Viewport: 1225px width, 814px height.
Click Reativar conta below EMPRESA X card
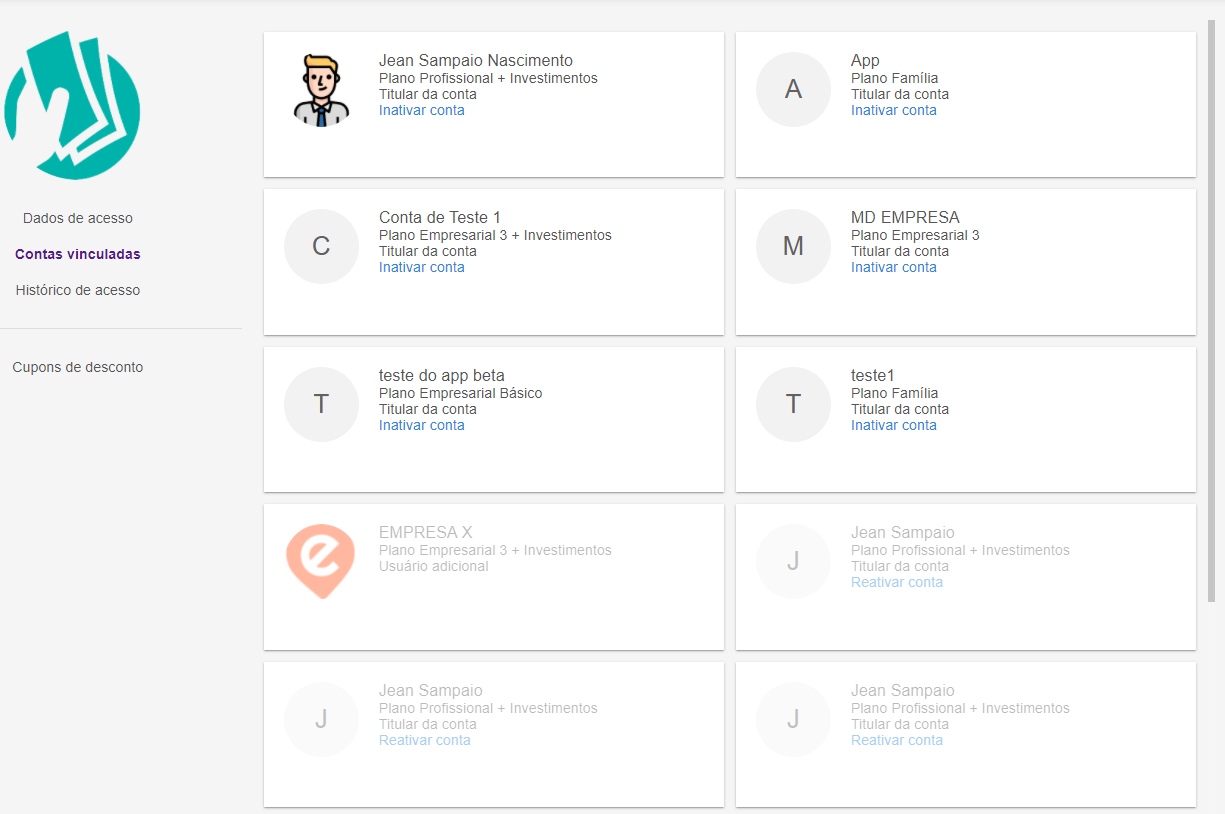click(x=424, y=740)
